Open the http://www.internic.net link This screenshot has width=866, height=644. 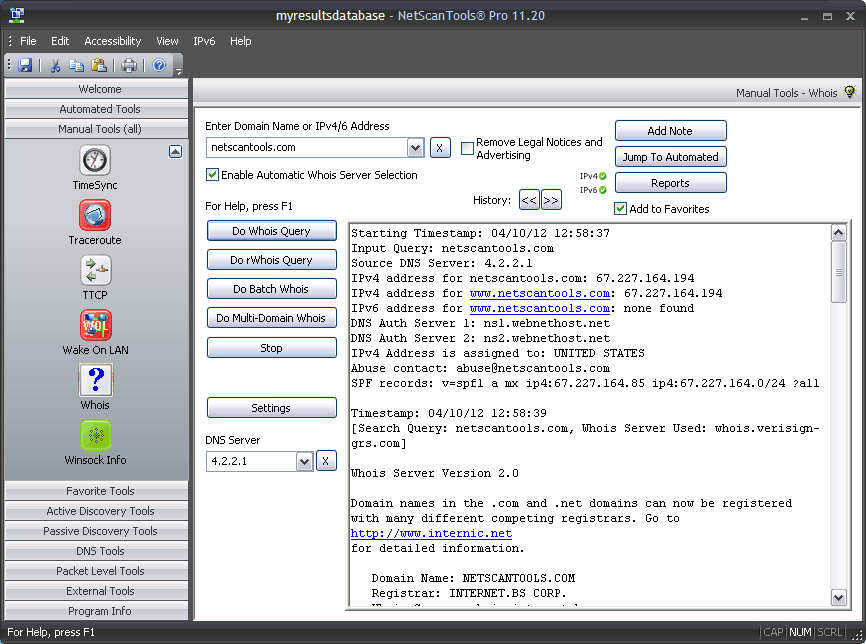(x=431, y=534)
